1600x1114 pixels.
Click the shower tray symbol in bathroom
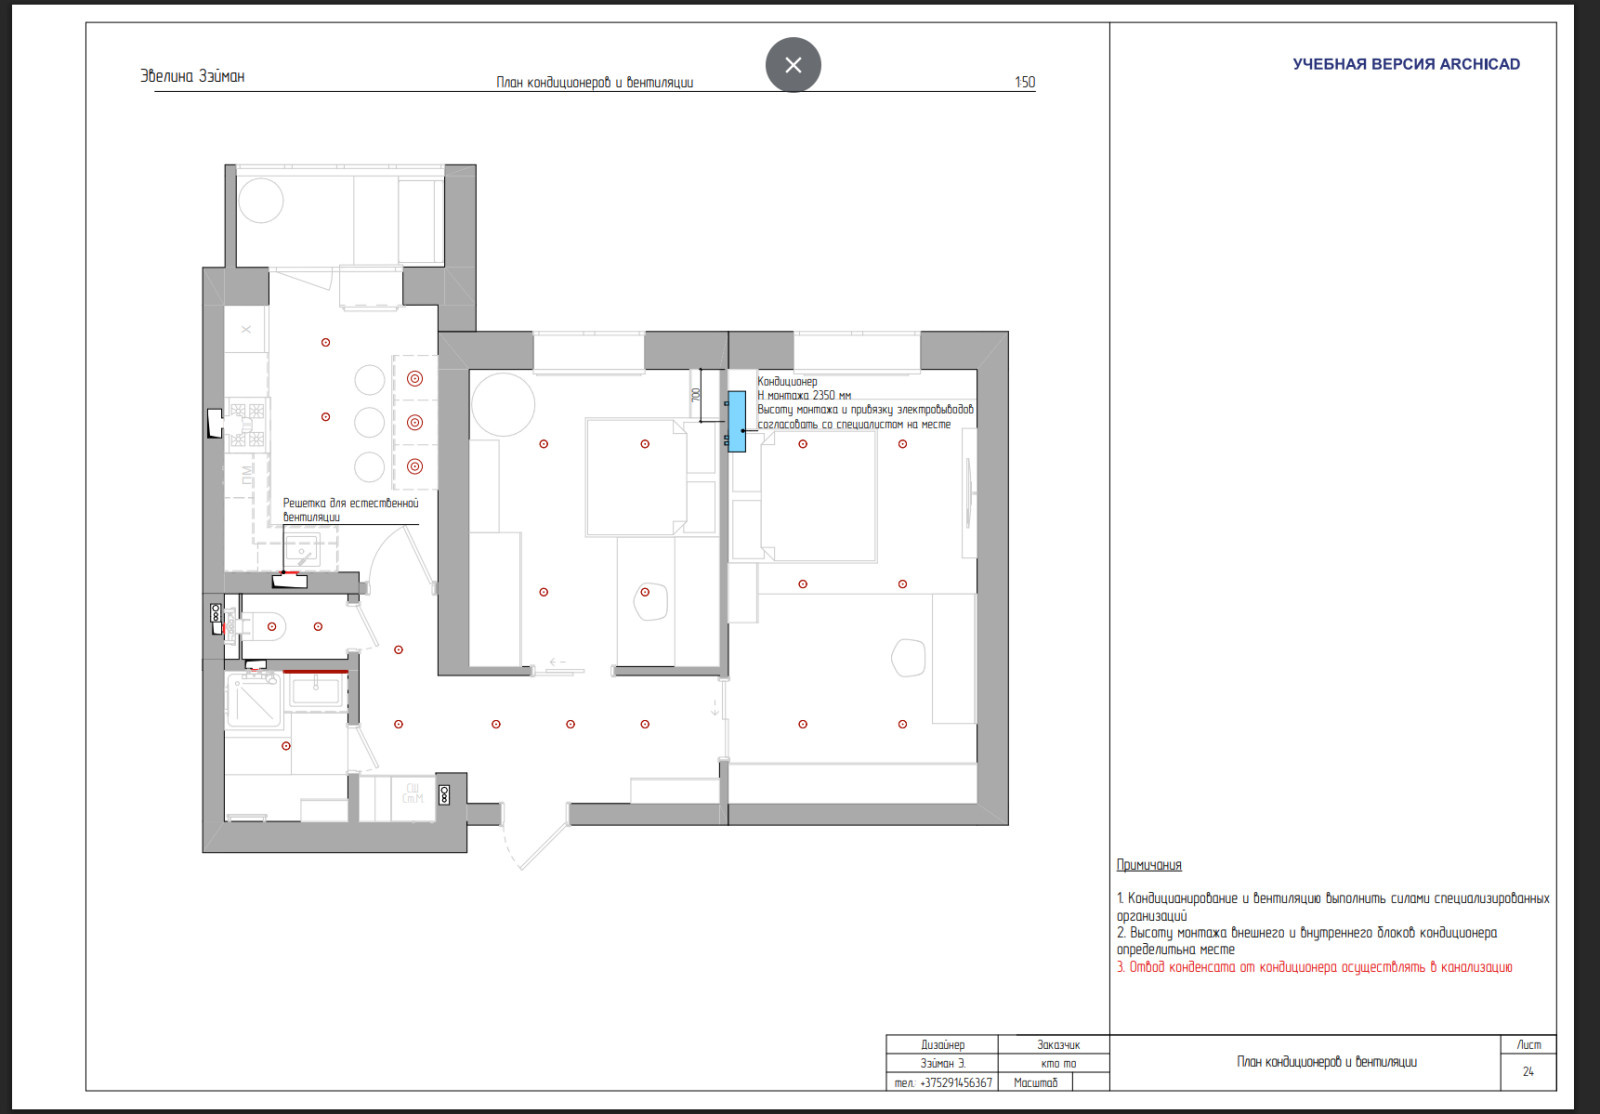click(x=254, y=702)
